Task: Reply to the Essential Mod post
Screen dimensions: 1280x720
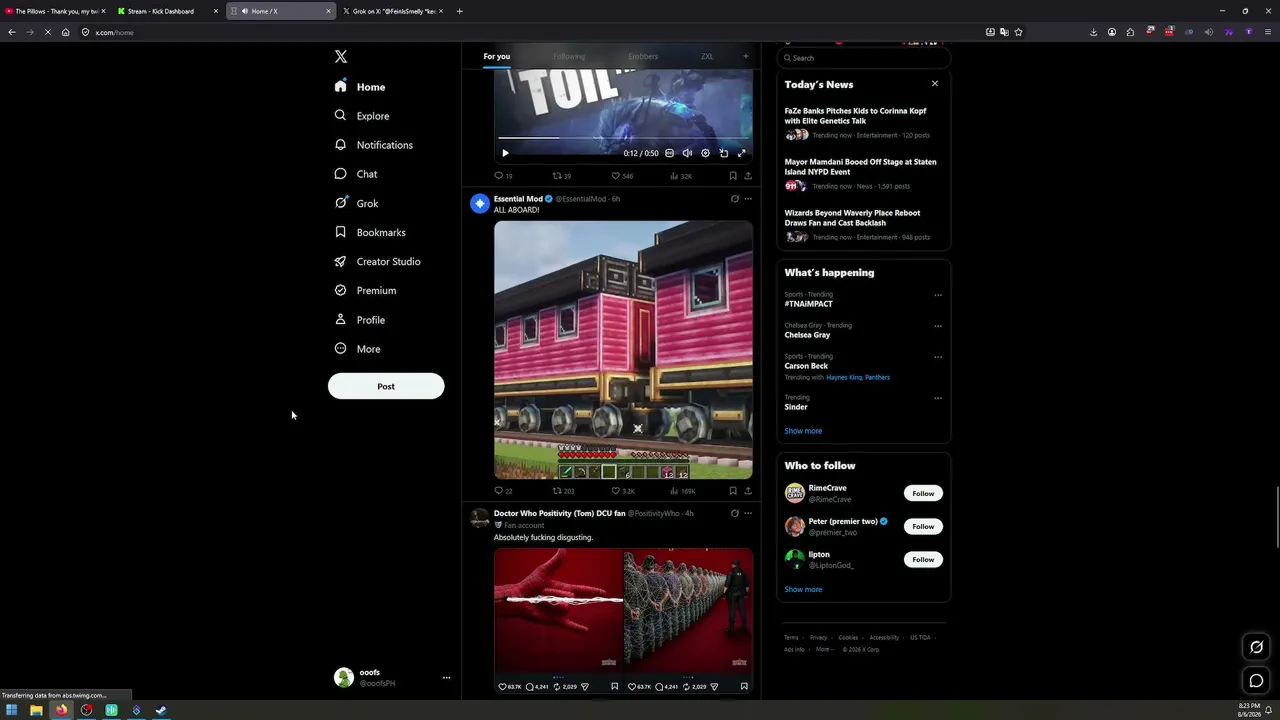Action: pyautogui.click(x=503, y=491)
